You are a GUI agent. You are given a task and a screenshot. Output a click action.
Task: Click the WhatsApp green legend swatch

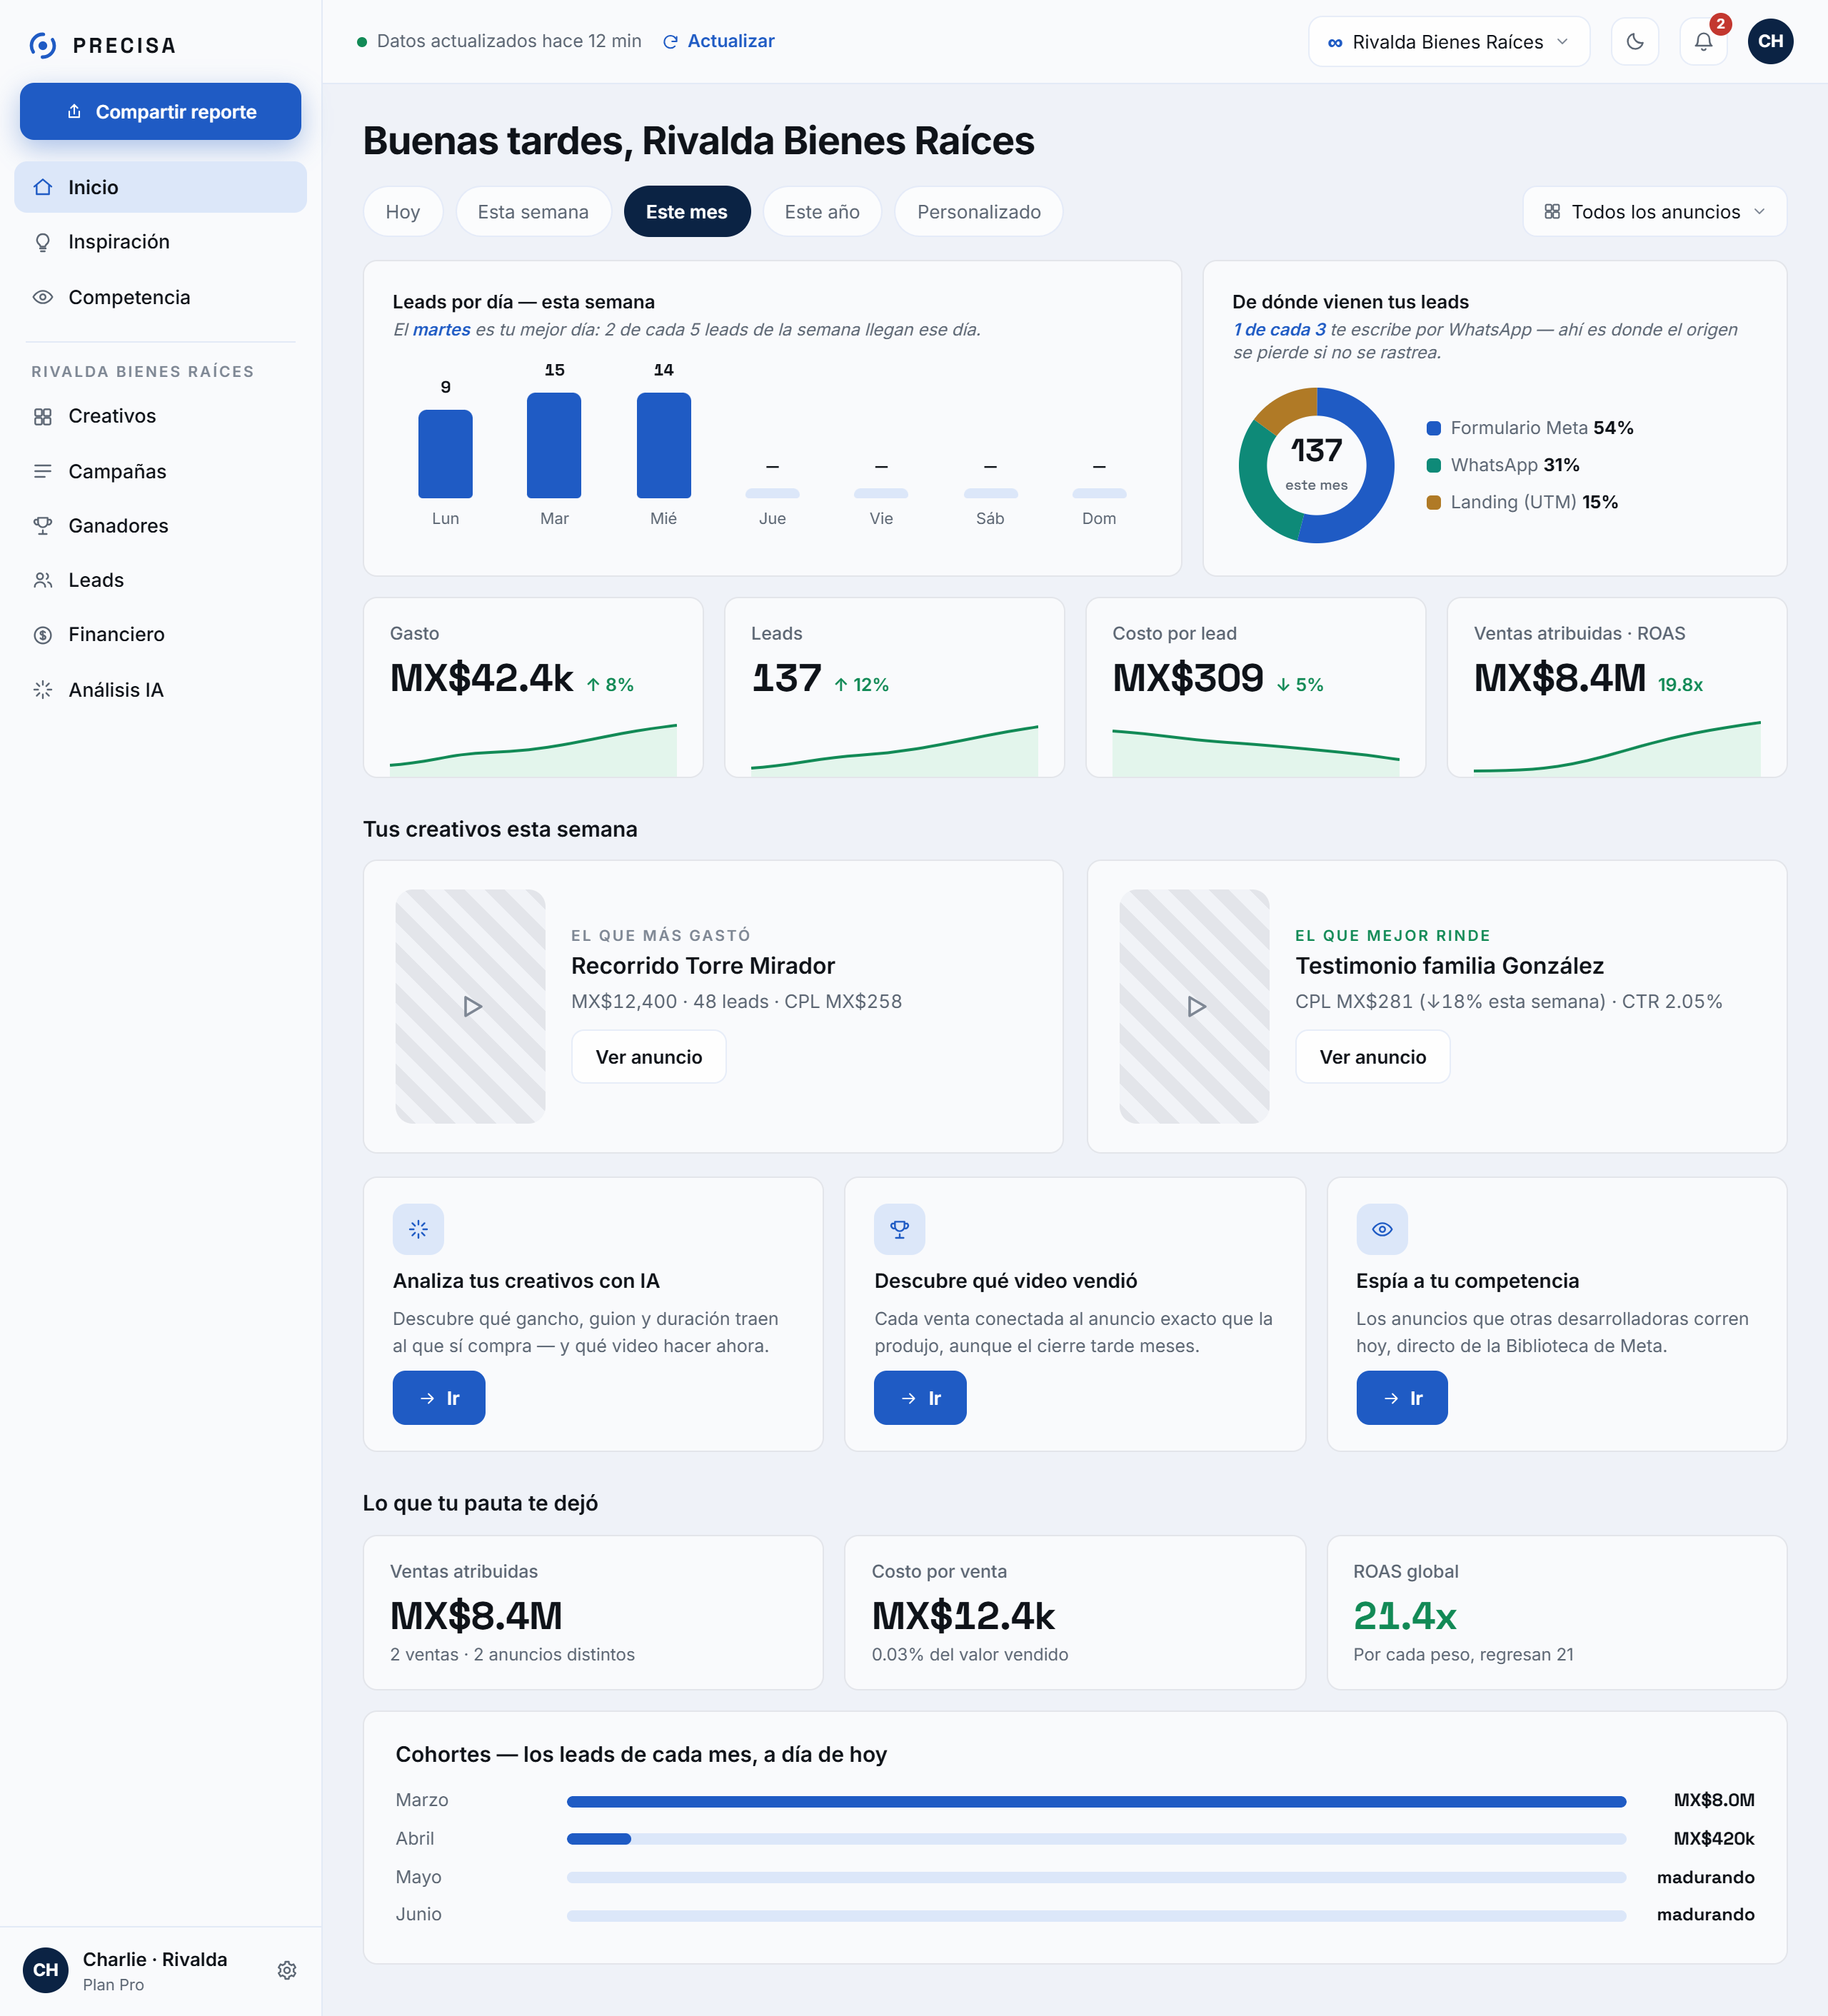(1434, 465)
